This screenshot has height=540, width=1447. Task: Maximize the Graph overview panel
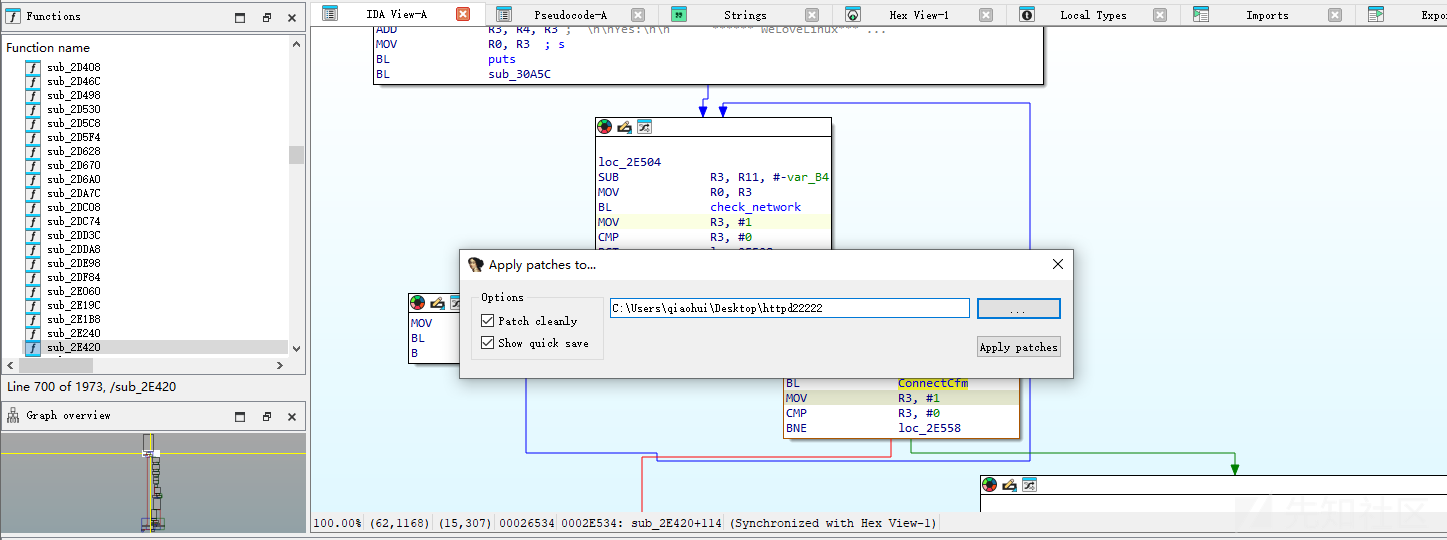[240, 416]
